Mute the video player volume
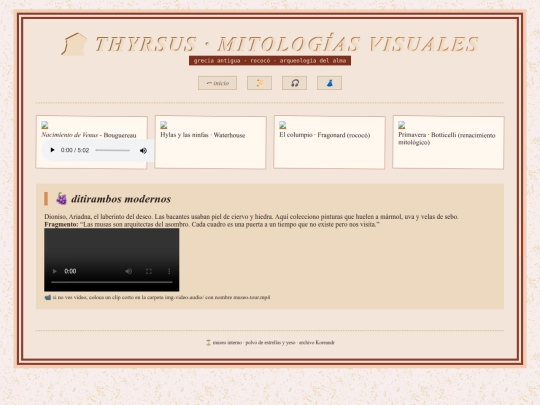This screenshot has height=405, width=540. (128, 271)
